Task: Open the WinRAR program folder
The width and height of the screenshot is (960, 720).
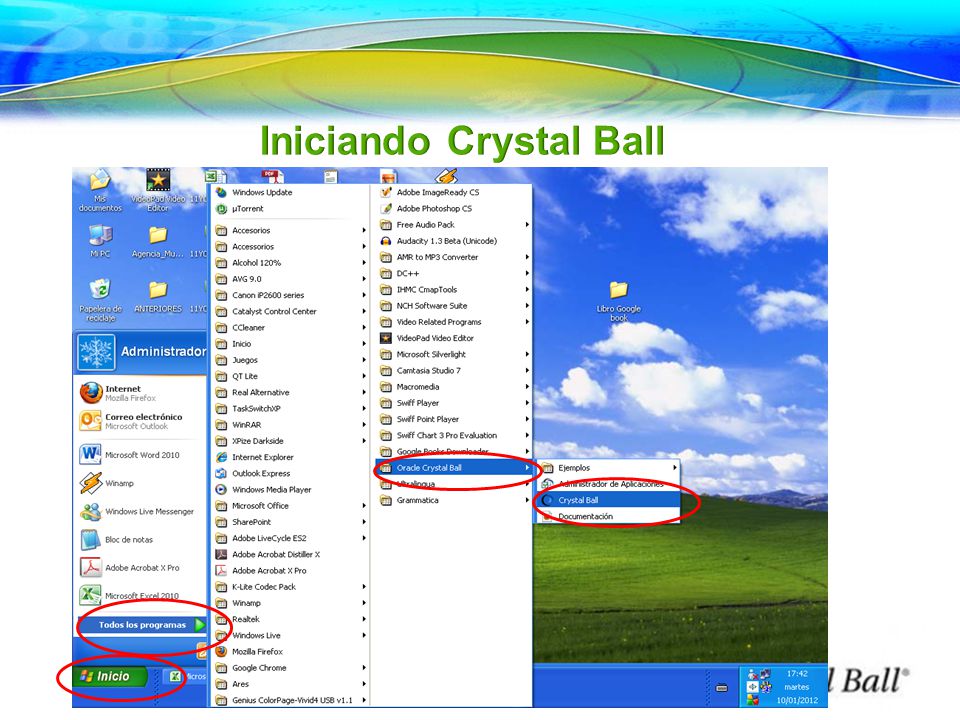Action: 291,425
